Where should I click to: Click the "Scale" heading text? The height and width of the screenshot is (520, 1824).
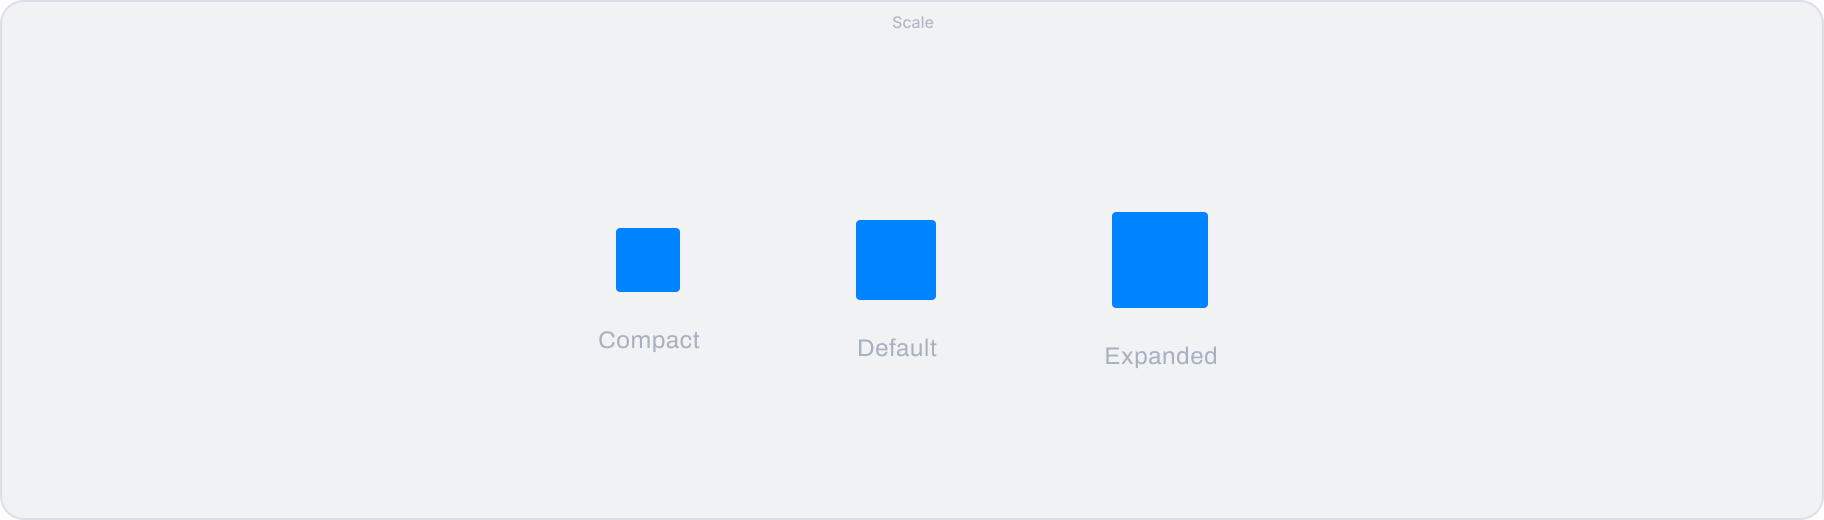(913, 22)
